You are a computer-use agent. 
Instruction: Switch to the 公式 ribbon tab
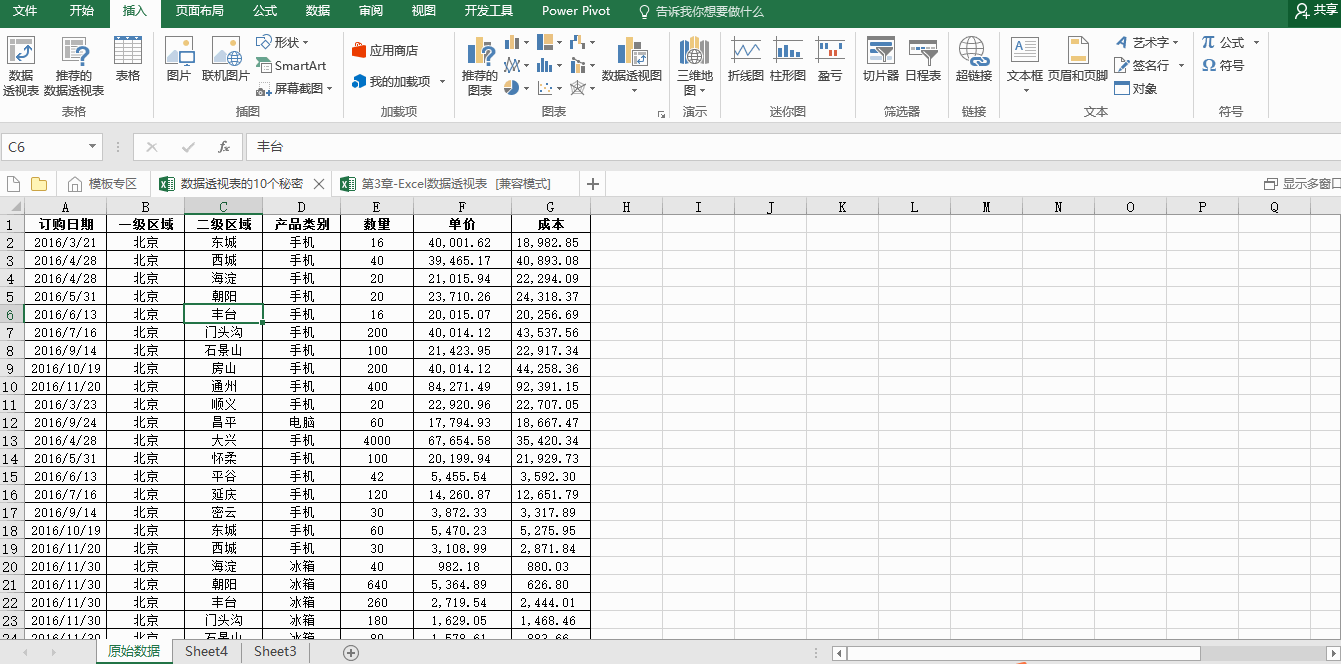(x=265, y=11)
